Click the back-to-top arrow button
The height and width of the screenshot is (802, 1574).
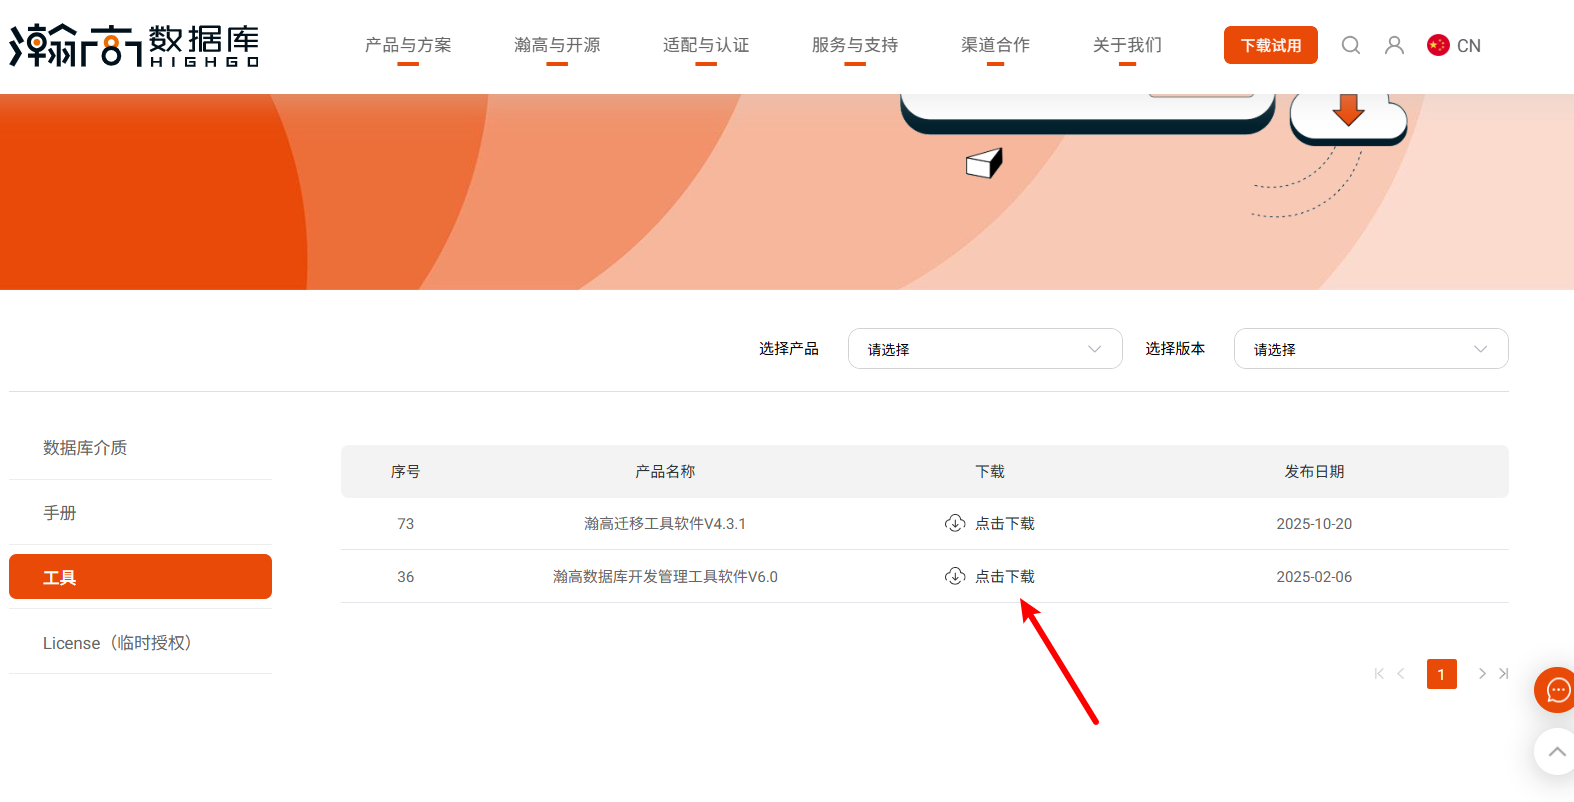click(1556, 751)
